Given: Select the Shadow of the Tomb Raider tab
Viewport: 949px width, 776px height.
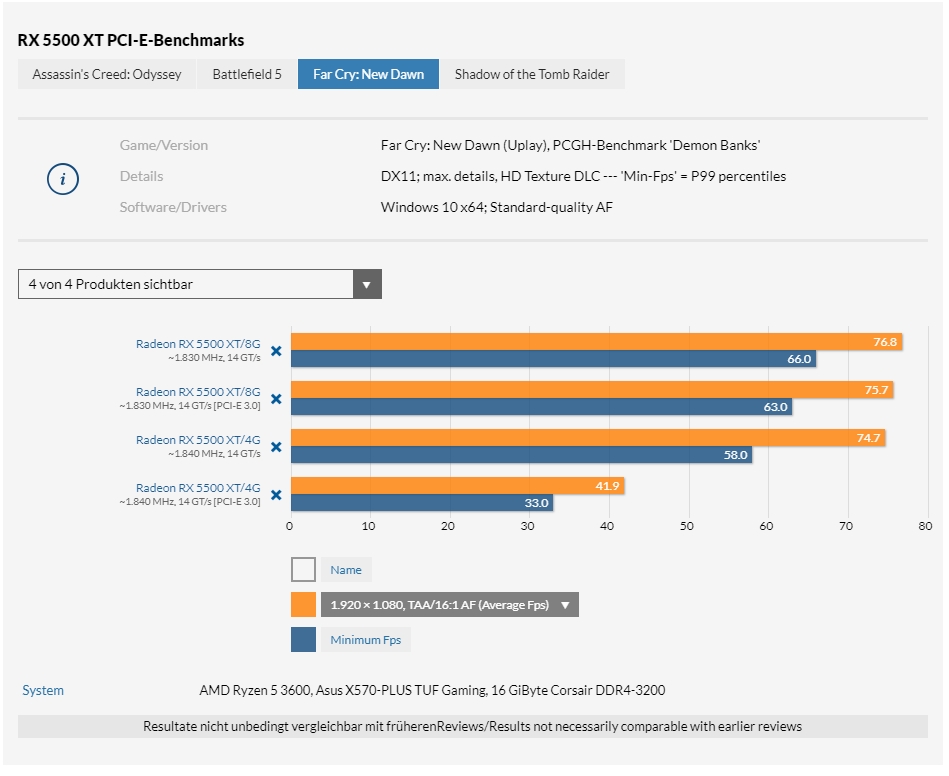Looking at the screenshot, I should coord(532,75).
